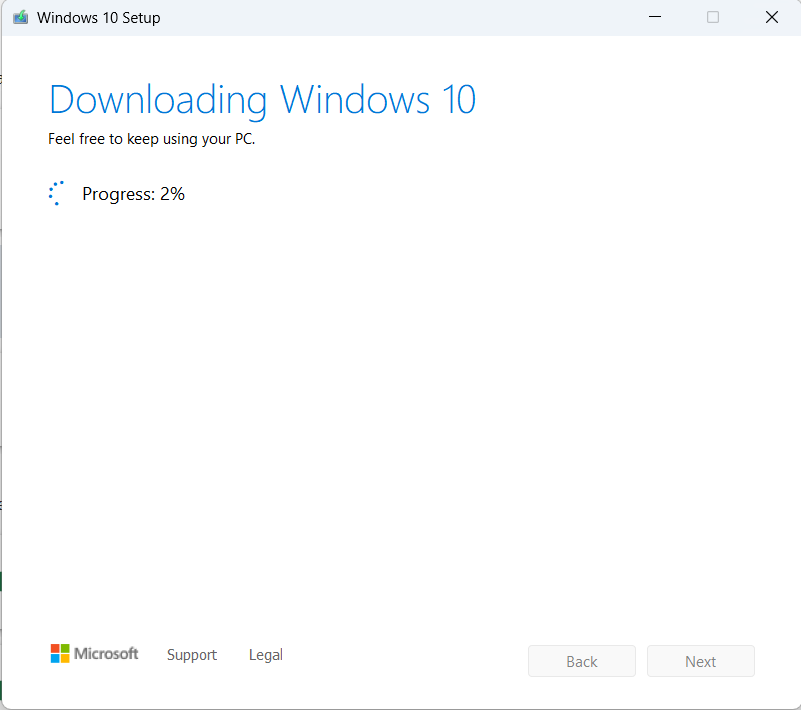Screen dimensions: 801x710
Task: Click the spinning progress indicator dots
Action: point(57,192)
